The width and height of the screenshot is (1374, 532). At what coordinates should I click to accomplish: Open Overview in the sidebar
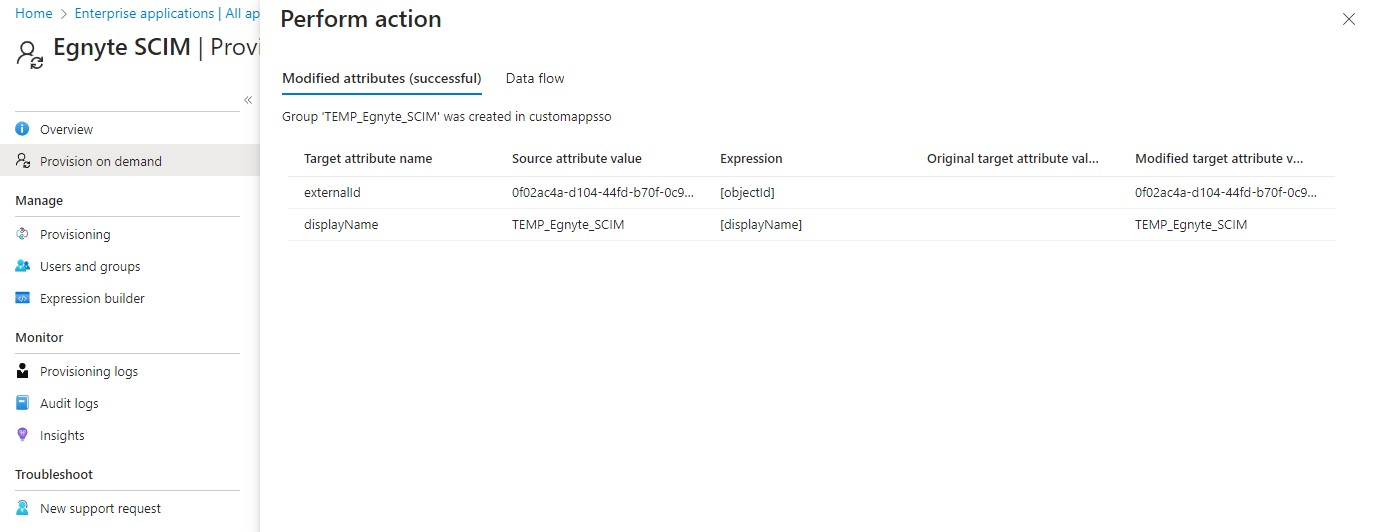click(66, 129)
